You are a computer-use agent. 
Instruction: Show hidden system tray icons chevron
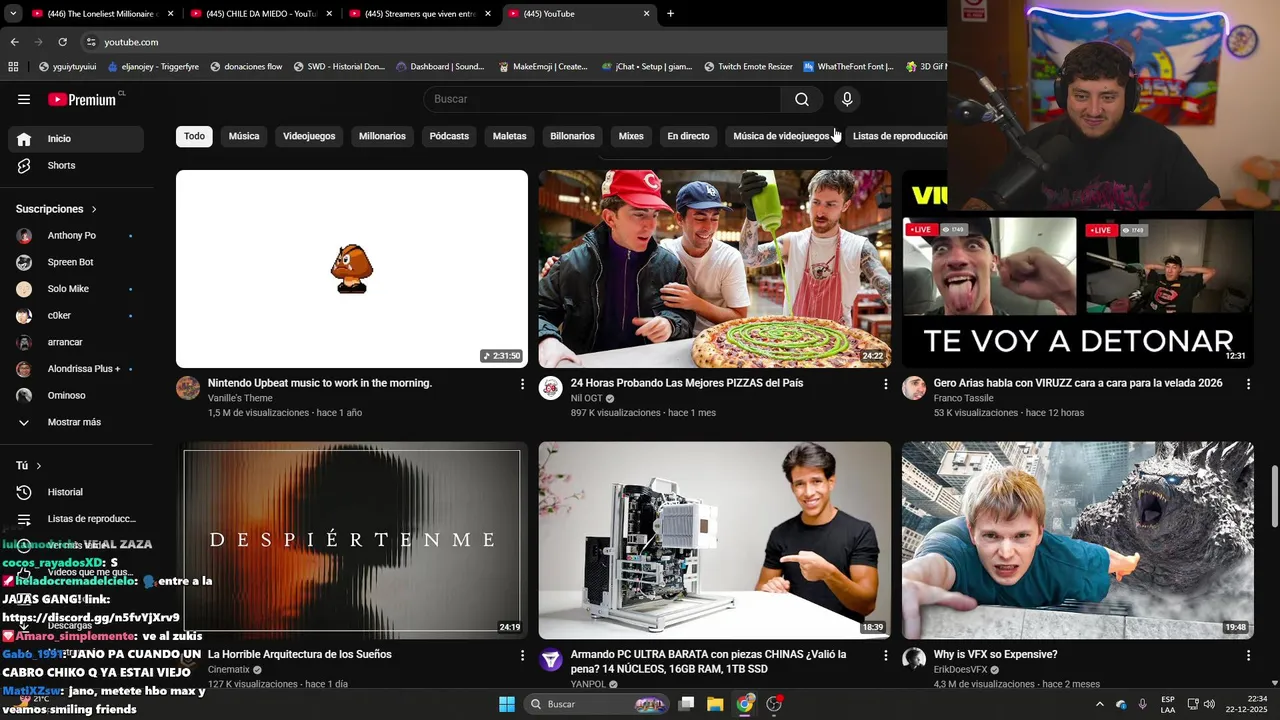1100,704
